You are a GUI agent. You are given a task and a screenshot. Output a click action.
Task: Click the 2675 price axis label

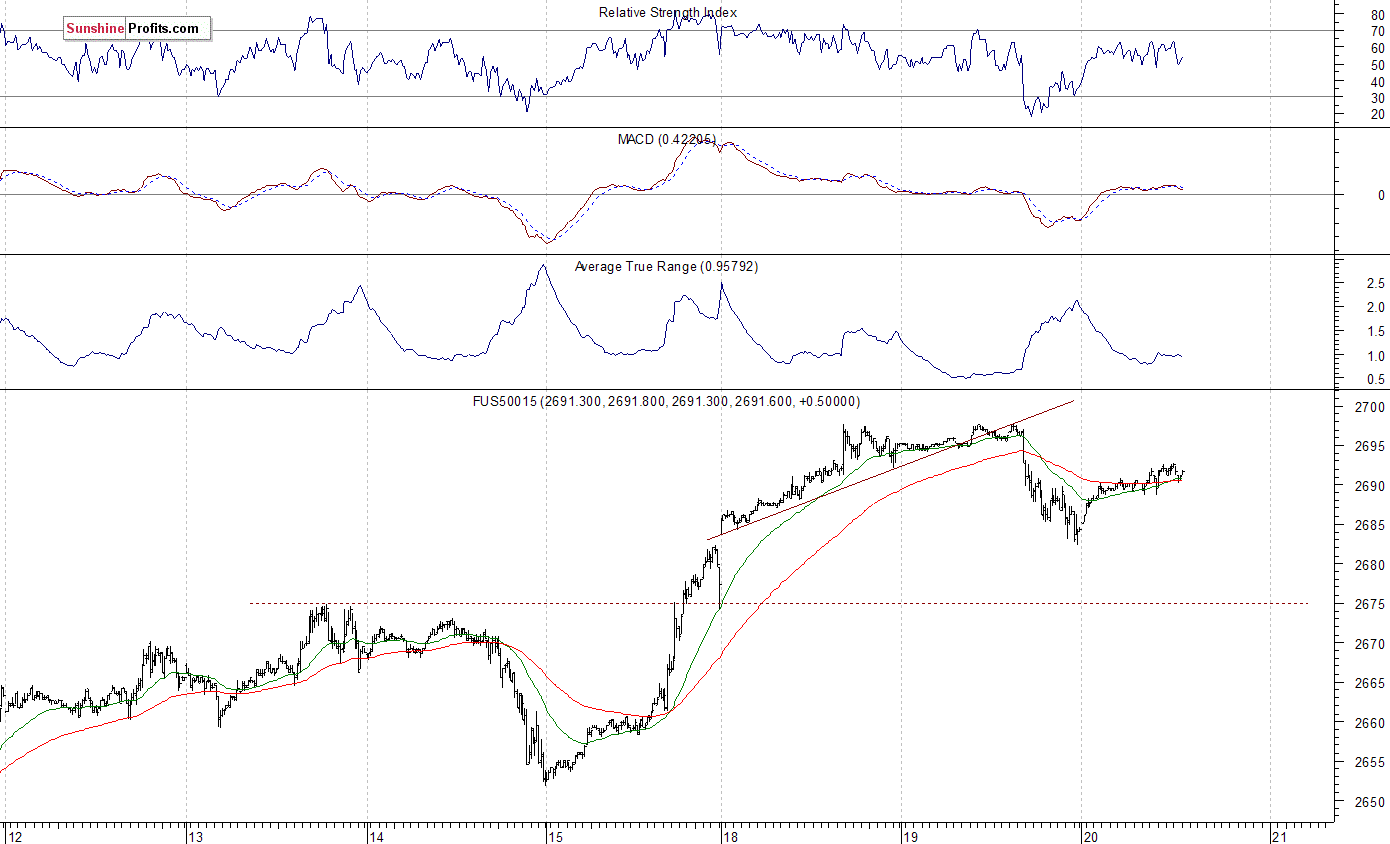coord(1371,605)
